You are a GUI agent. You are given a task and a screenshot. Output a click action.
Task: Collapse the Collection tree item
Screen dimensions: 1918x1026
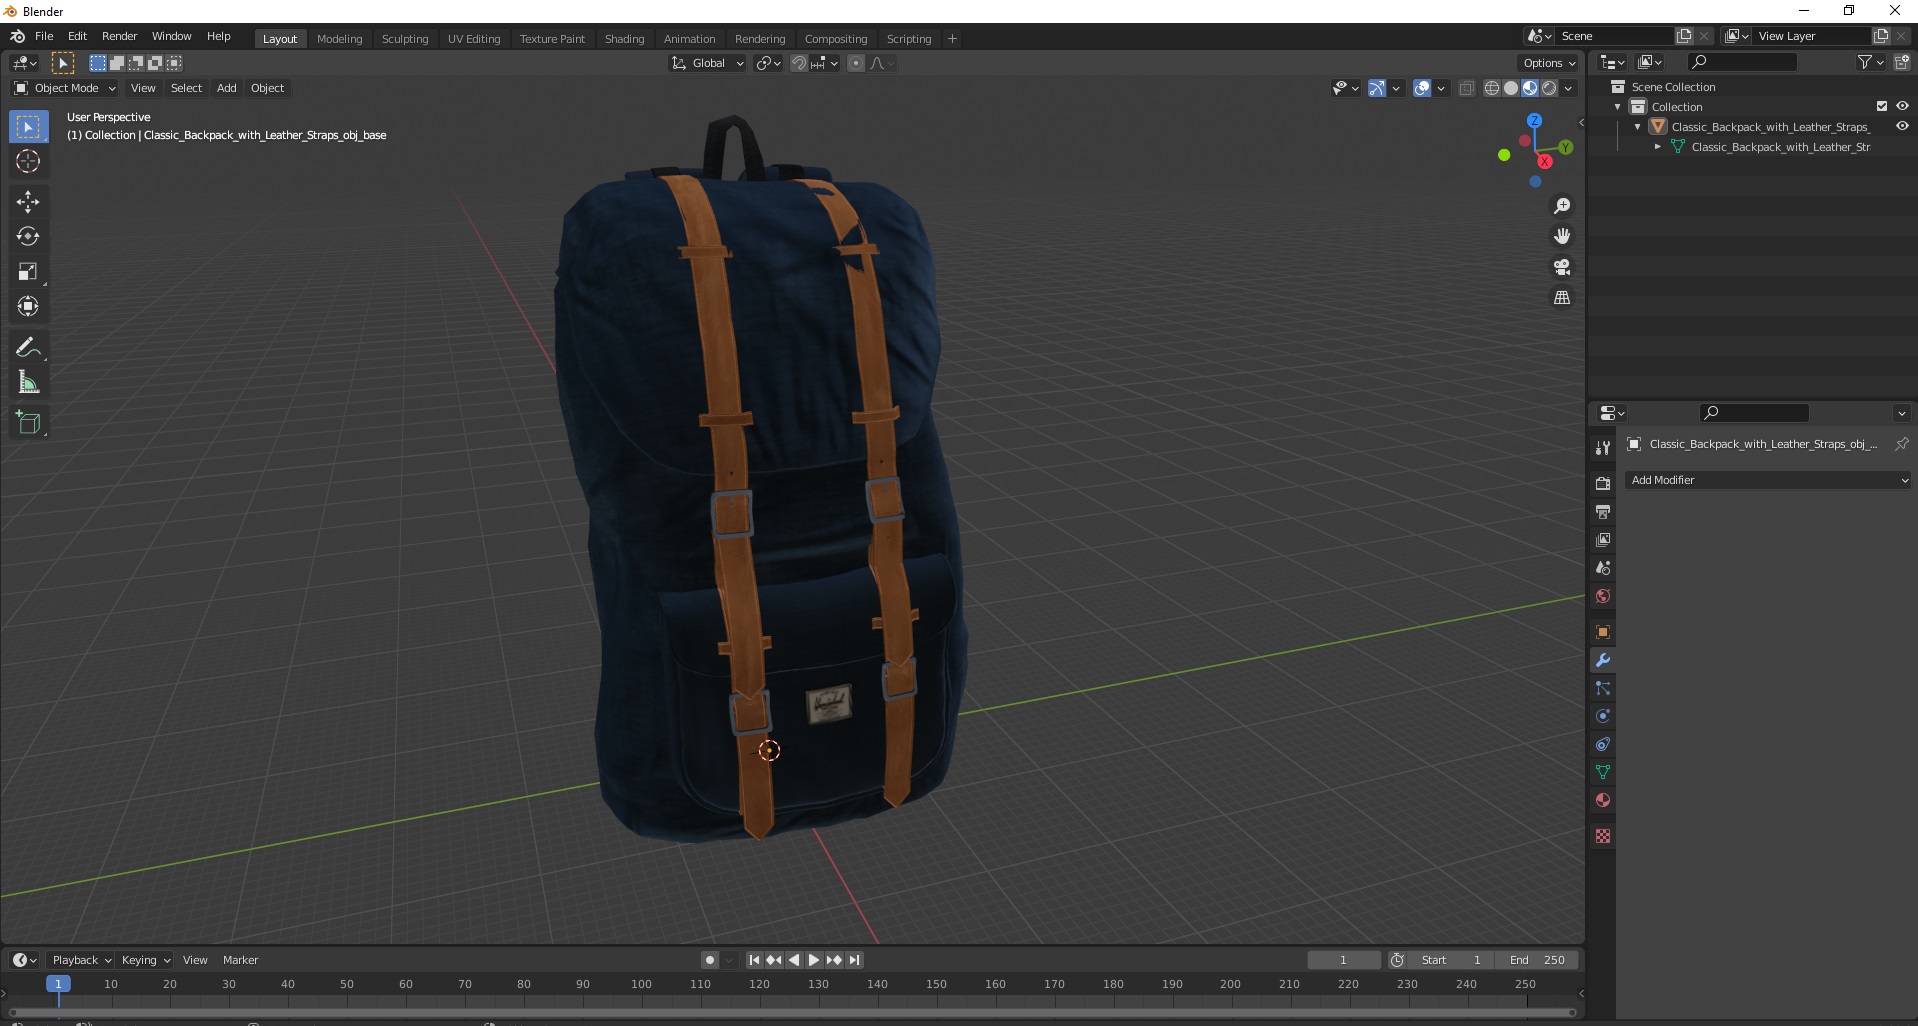(1618, 107)
